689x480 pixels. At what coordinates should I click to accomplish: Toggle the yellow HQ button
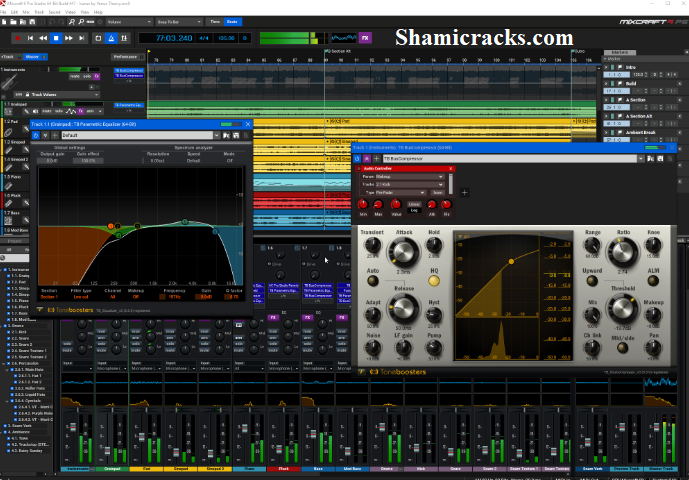434,281
